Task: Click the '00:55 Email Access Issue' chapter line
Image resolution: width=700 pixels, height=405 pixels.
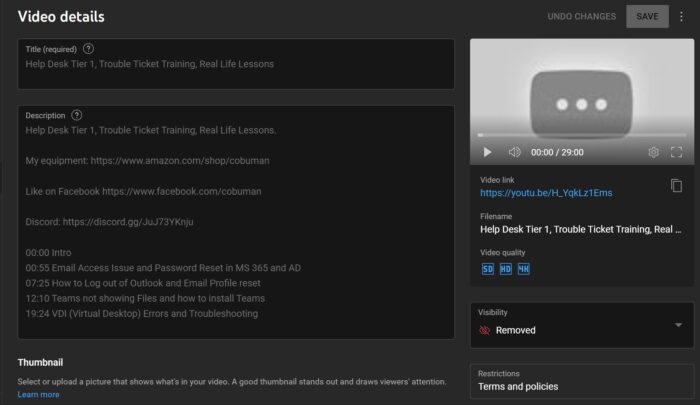Action: pos(163,268)
